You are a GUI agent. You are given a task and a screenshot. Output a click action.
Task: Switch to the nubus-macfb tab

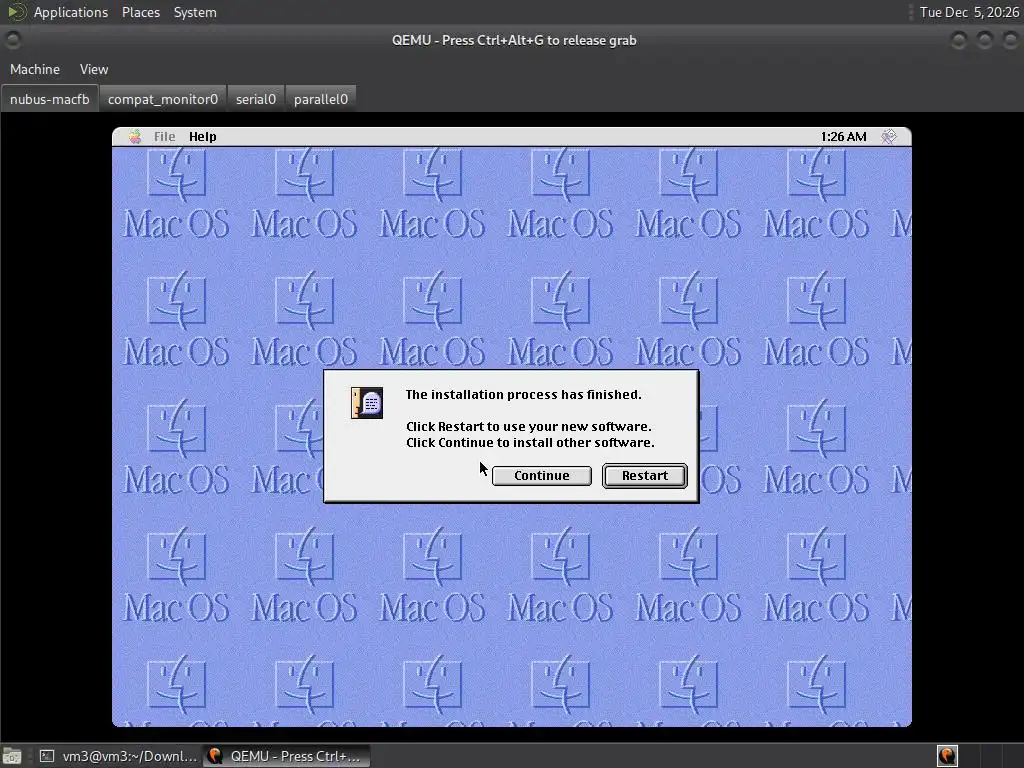coord(50,99)
